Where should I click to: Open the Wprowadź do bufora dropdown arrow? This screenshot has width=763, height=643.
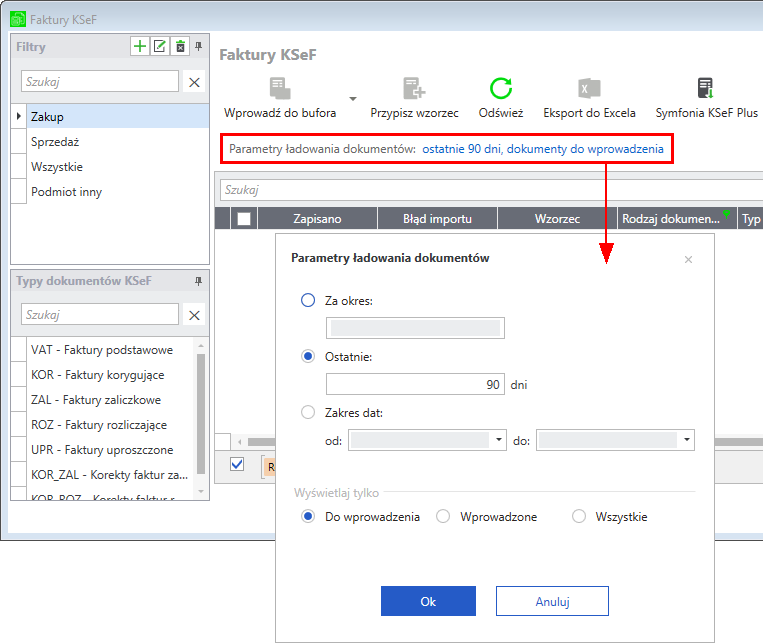click(x=353, y=99)
